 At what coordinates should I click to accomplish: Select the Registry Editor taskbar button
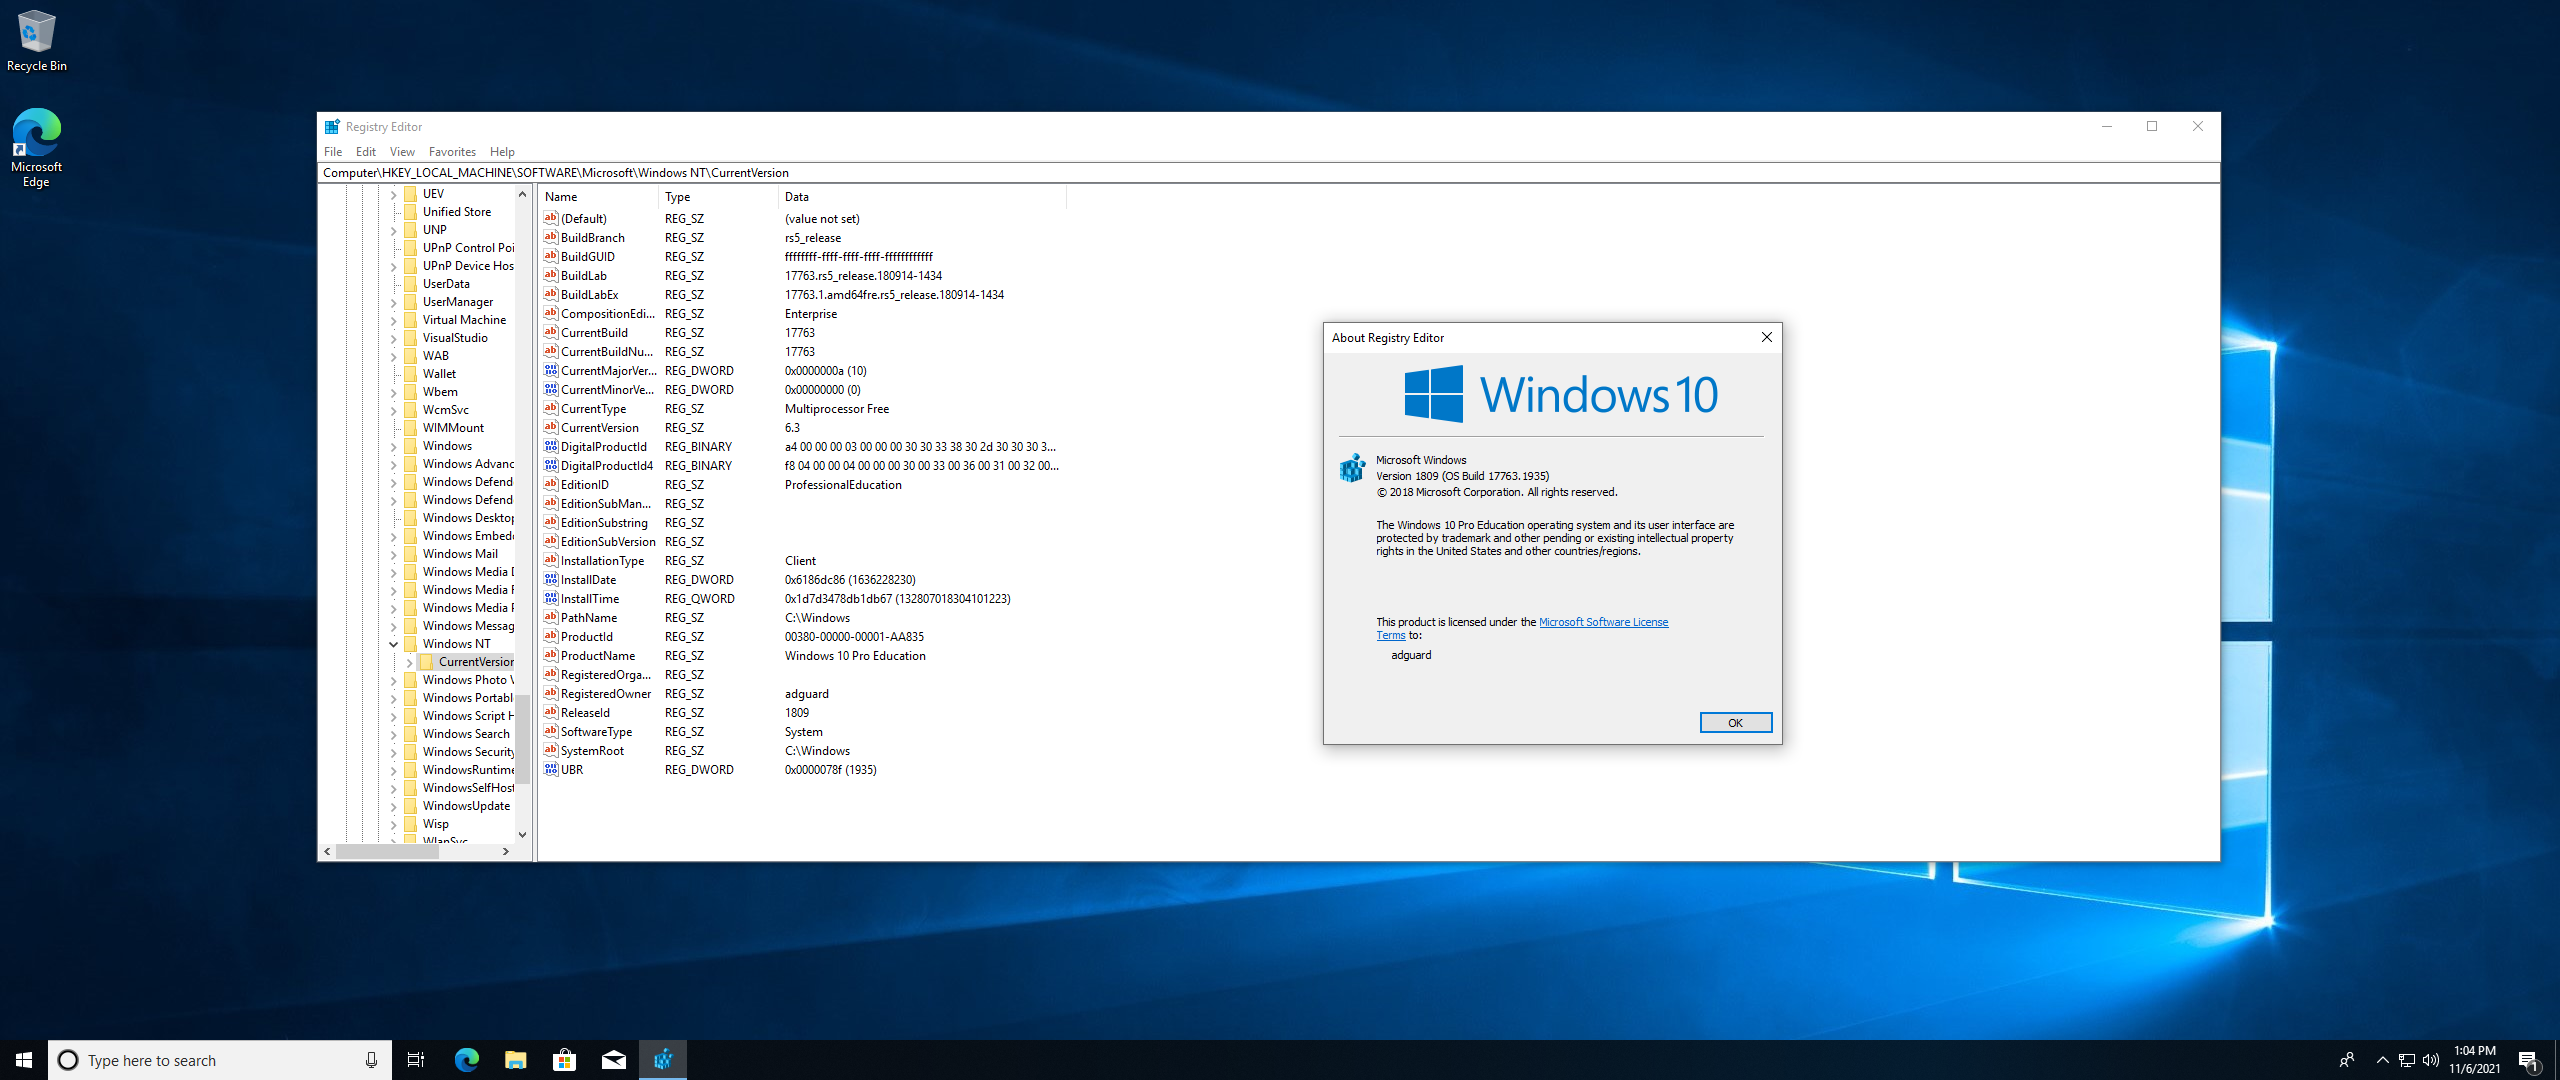coord(663,1060)
